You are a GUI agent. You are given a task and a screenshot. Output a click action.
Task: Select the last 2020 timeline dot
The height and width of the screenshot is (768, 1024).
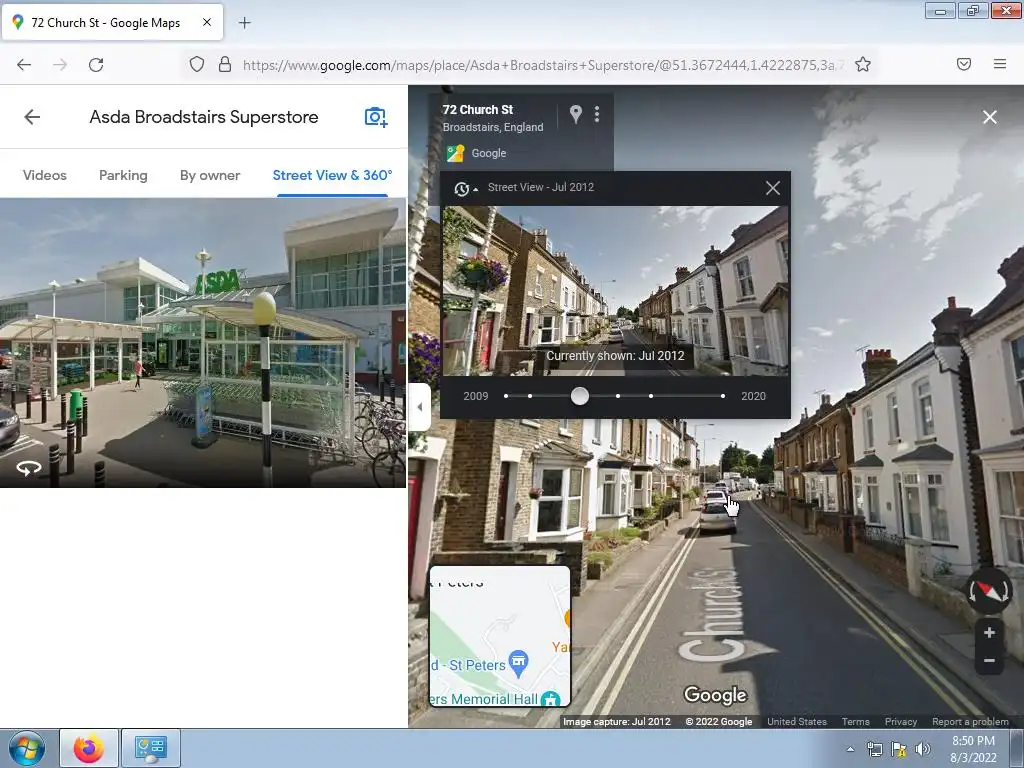(722, 396)
